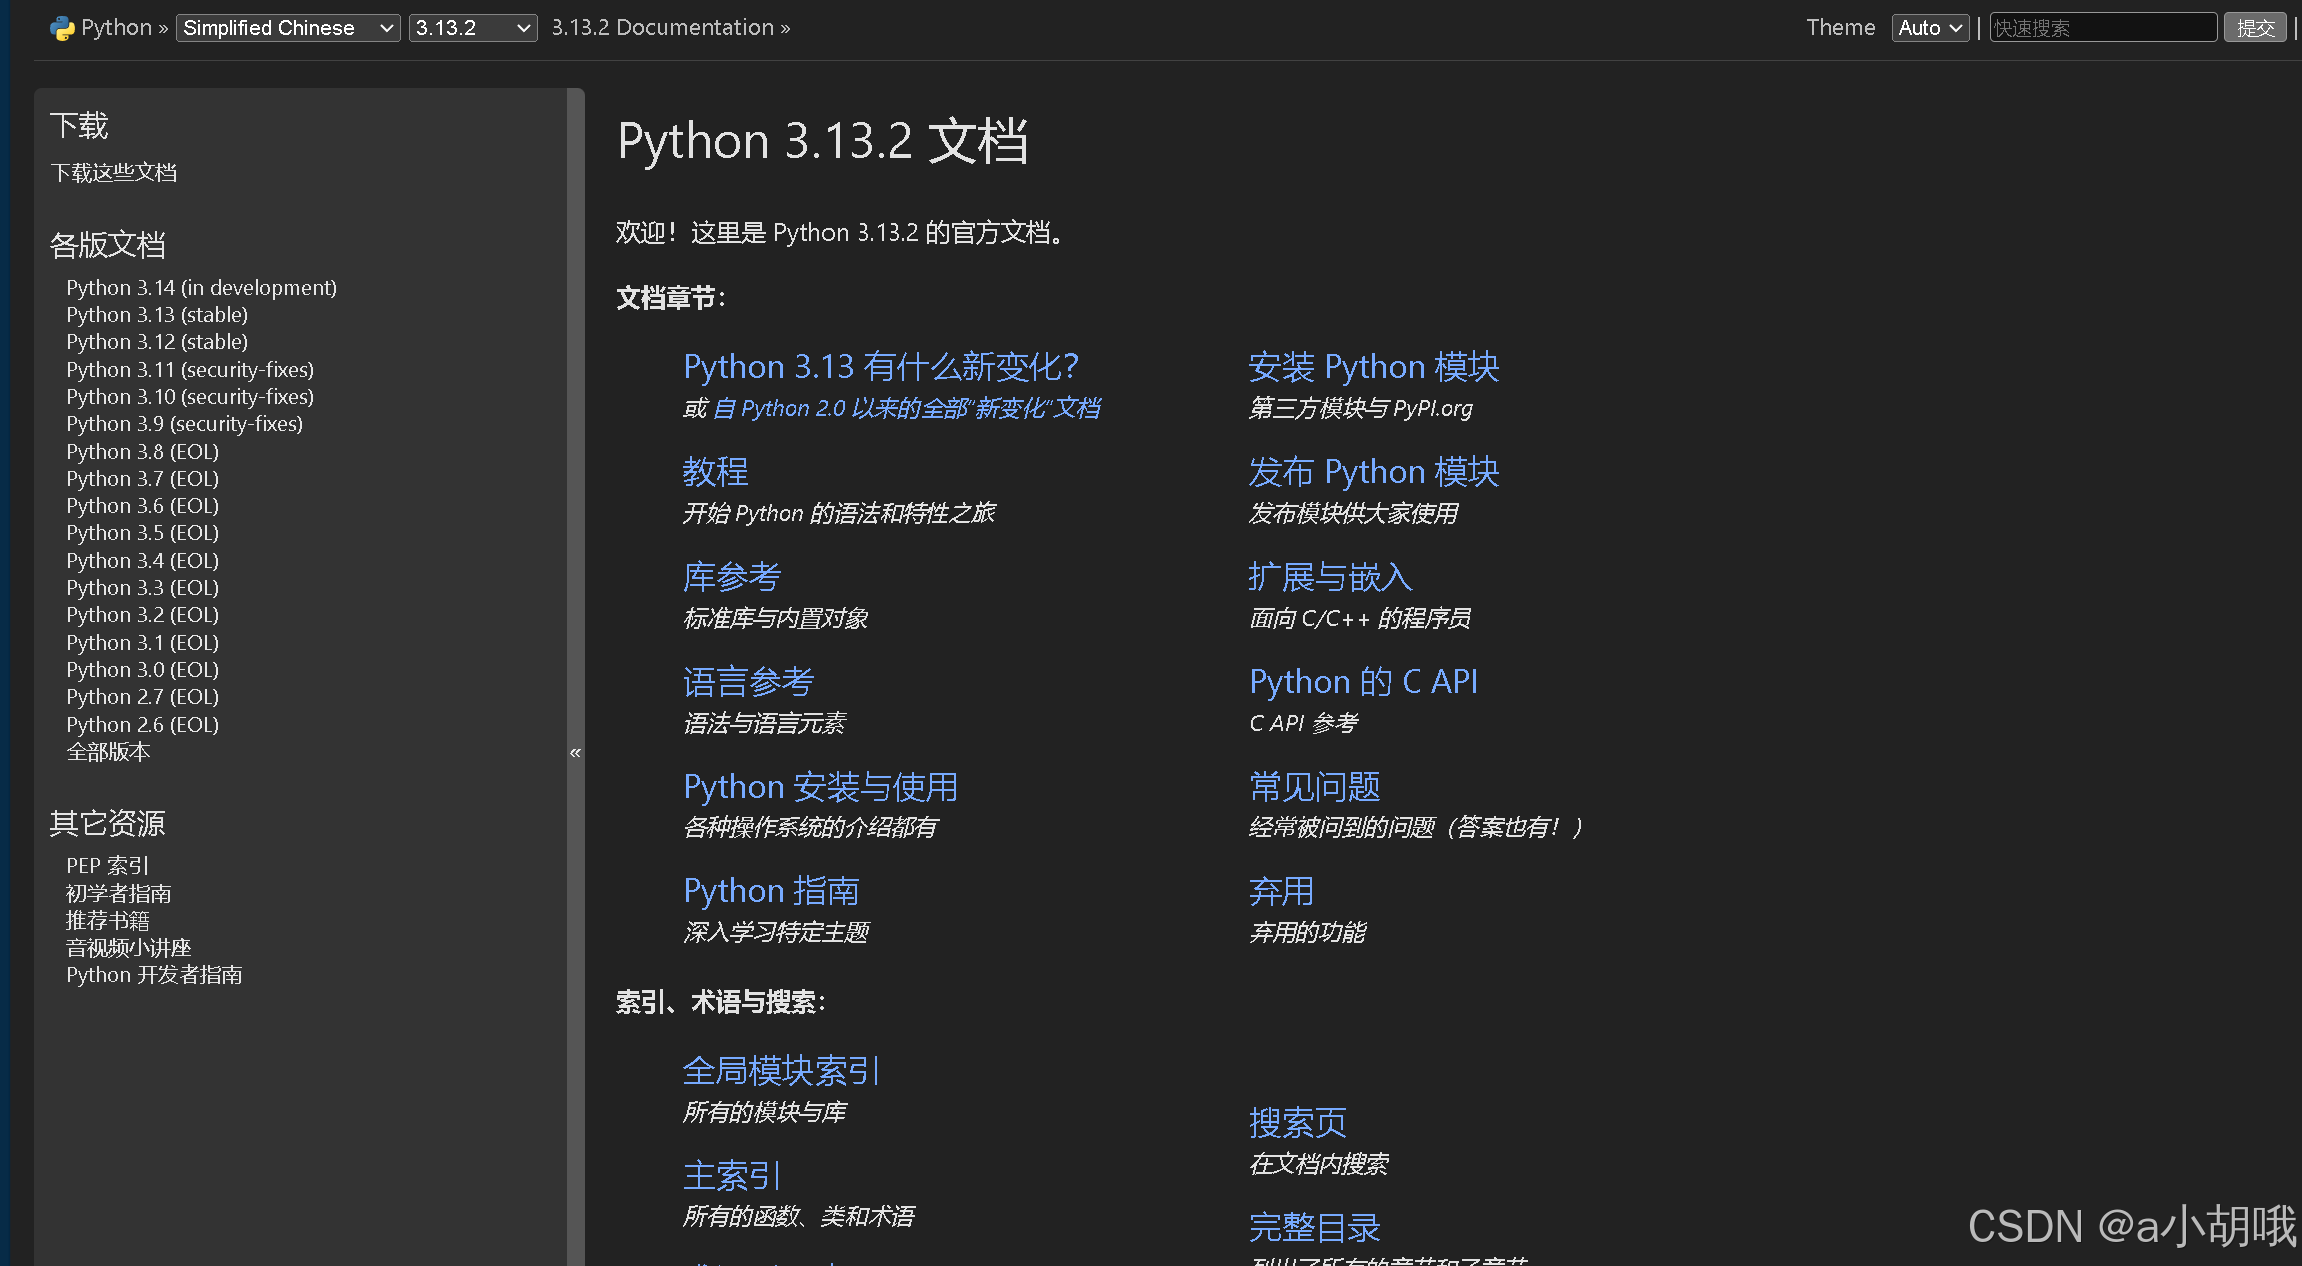Image resolution: width=2302 pixels, height=1266 pixels.
Task: Collapse the sidebar with the « arrow
Action: (x=575, y=752)
